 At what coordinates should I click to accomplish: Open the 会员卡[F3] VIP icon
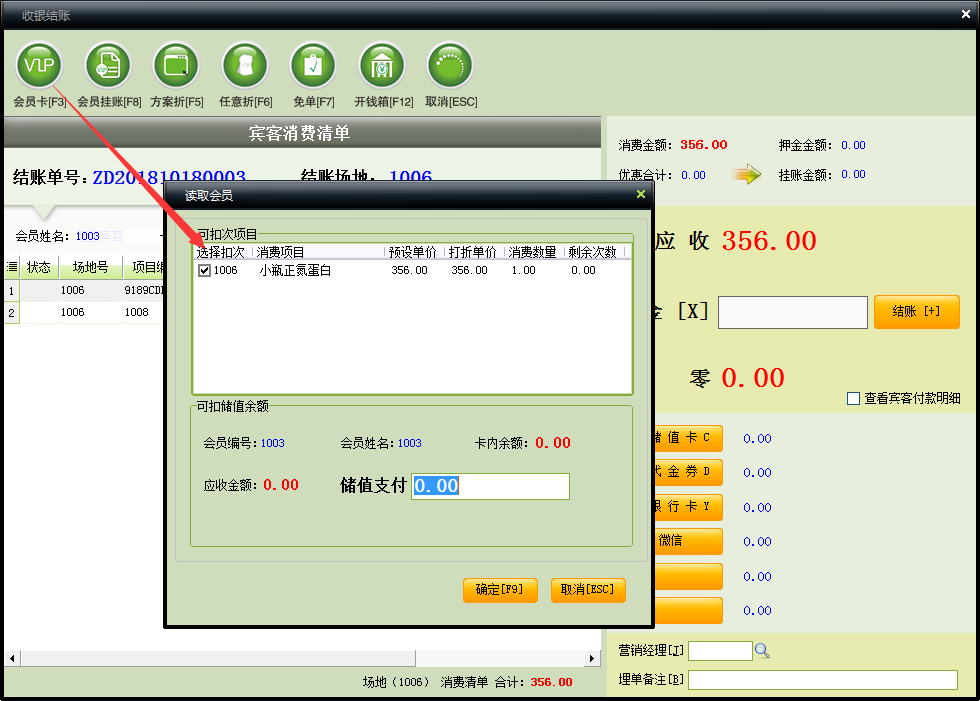click(x=39, y=66)
